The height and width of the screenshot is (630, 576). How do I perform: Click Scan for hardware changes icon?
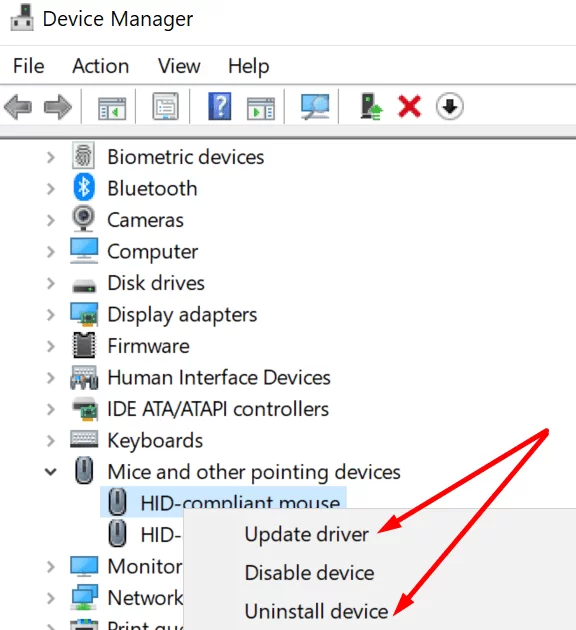pos(315,106)
